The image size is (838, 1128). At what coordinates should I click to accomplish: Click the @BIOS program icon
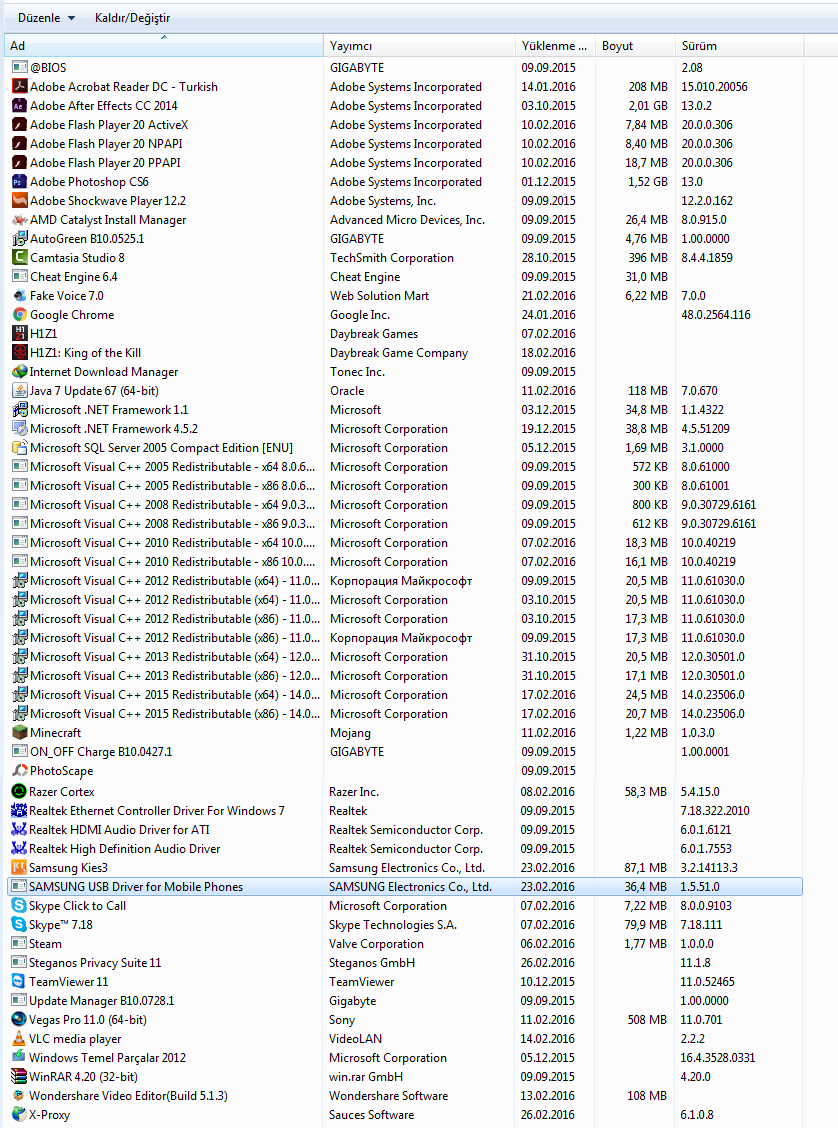[19, 67]
